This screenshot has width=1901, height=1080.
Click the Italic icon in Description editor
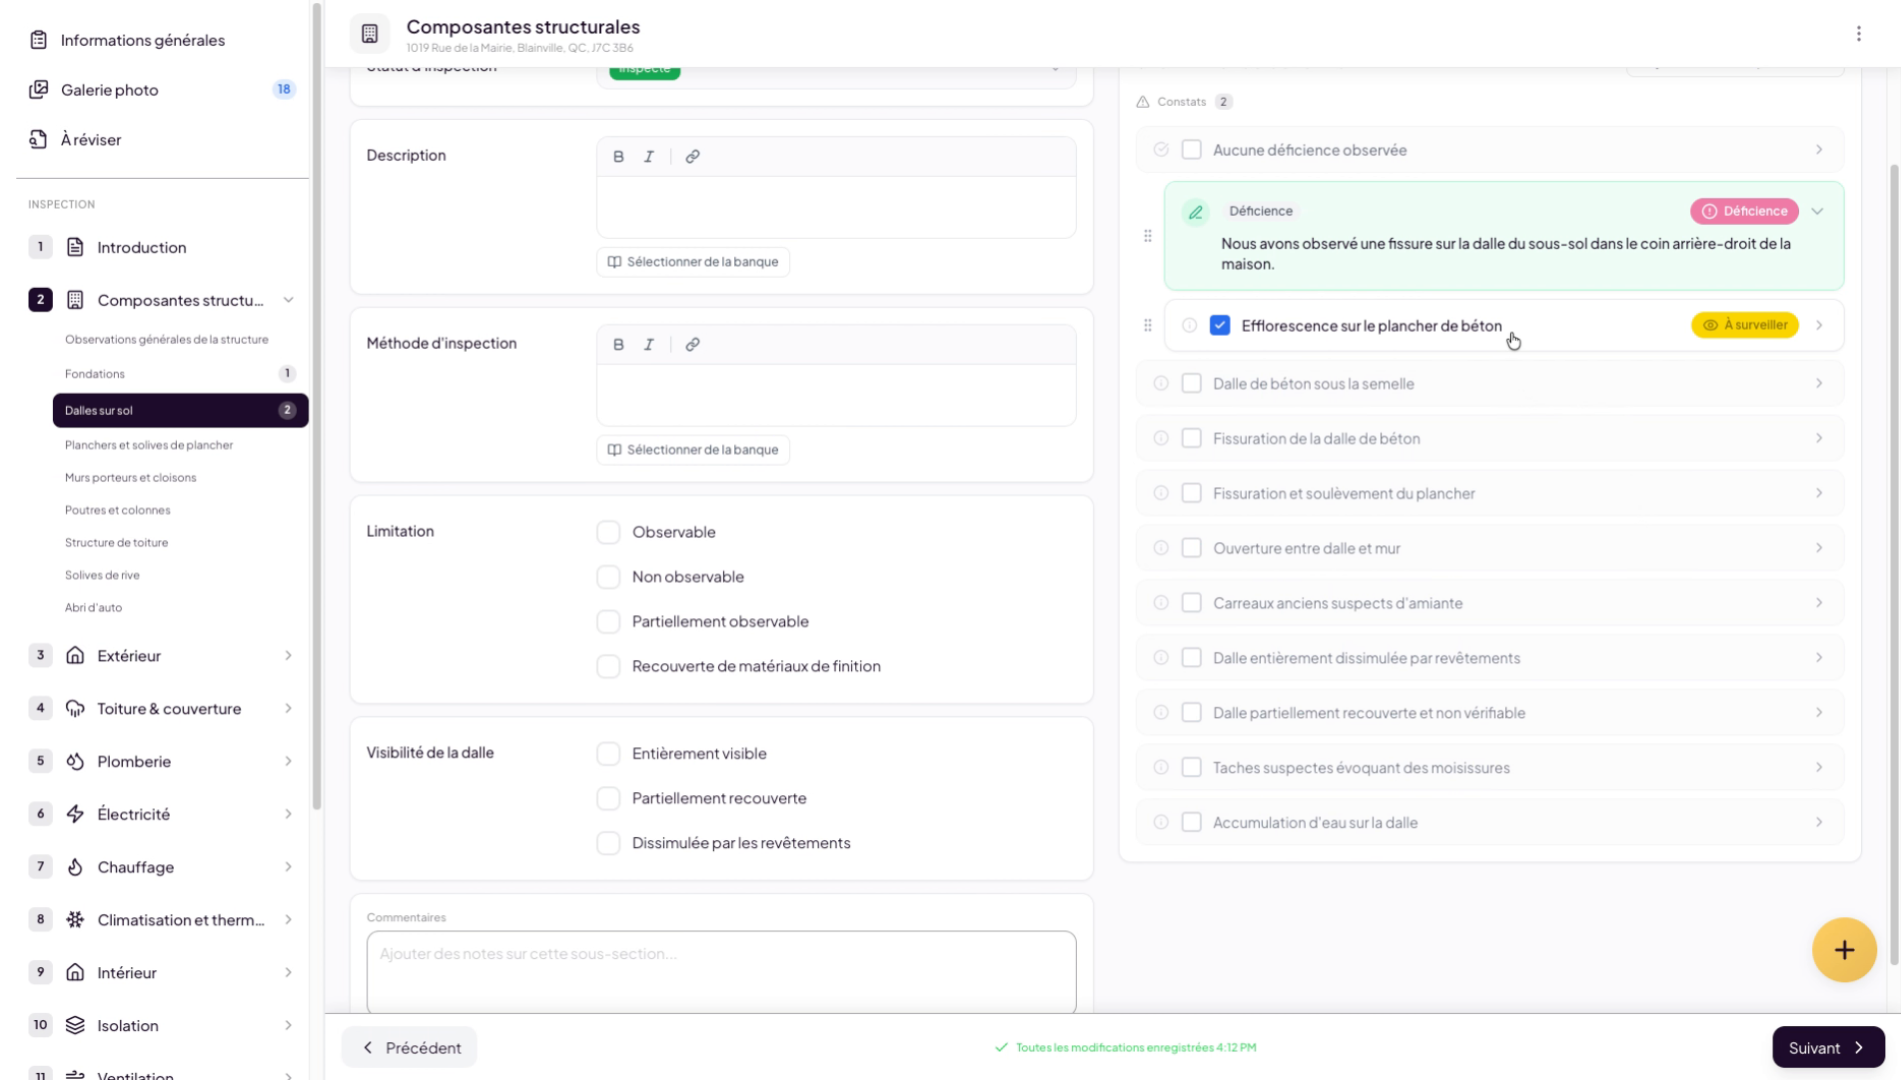(x=649, y=156)
